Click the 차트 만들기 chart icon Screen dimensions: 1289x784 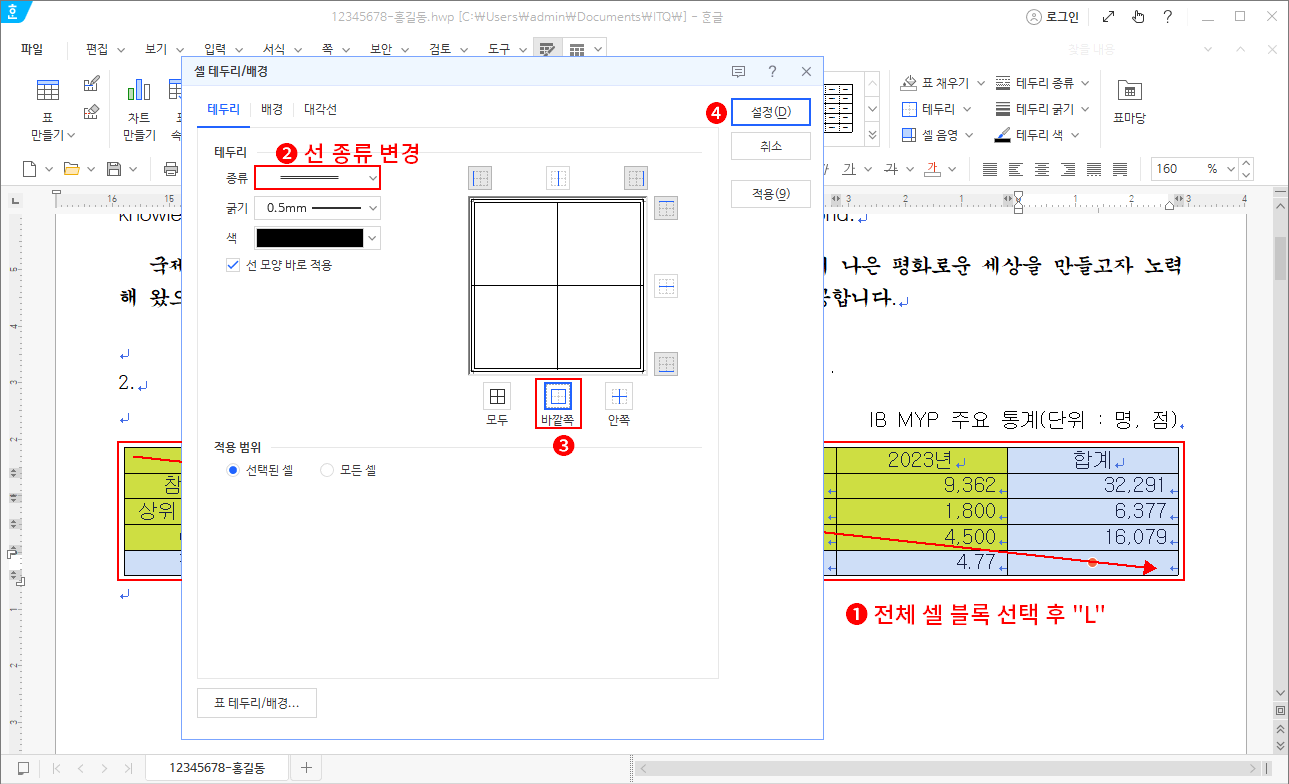(139, 92)
